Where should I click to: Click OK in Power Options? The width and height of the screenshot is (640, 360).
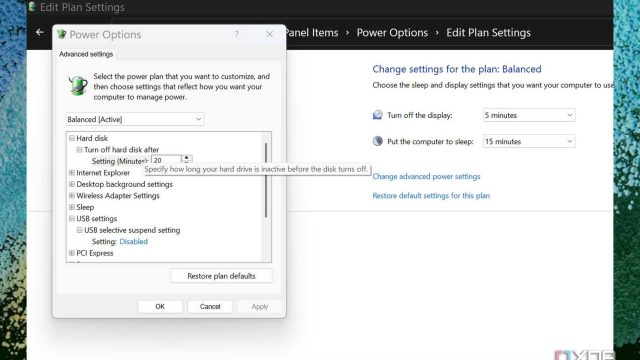160,307
